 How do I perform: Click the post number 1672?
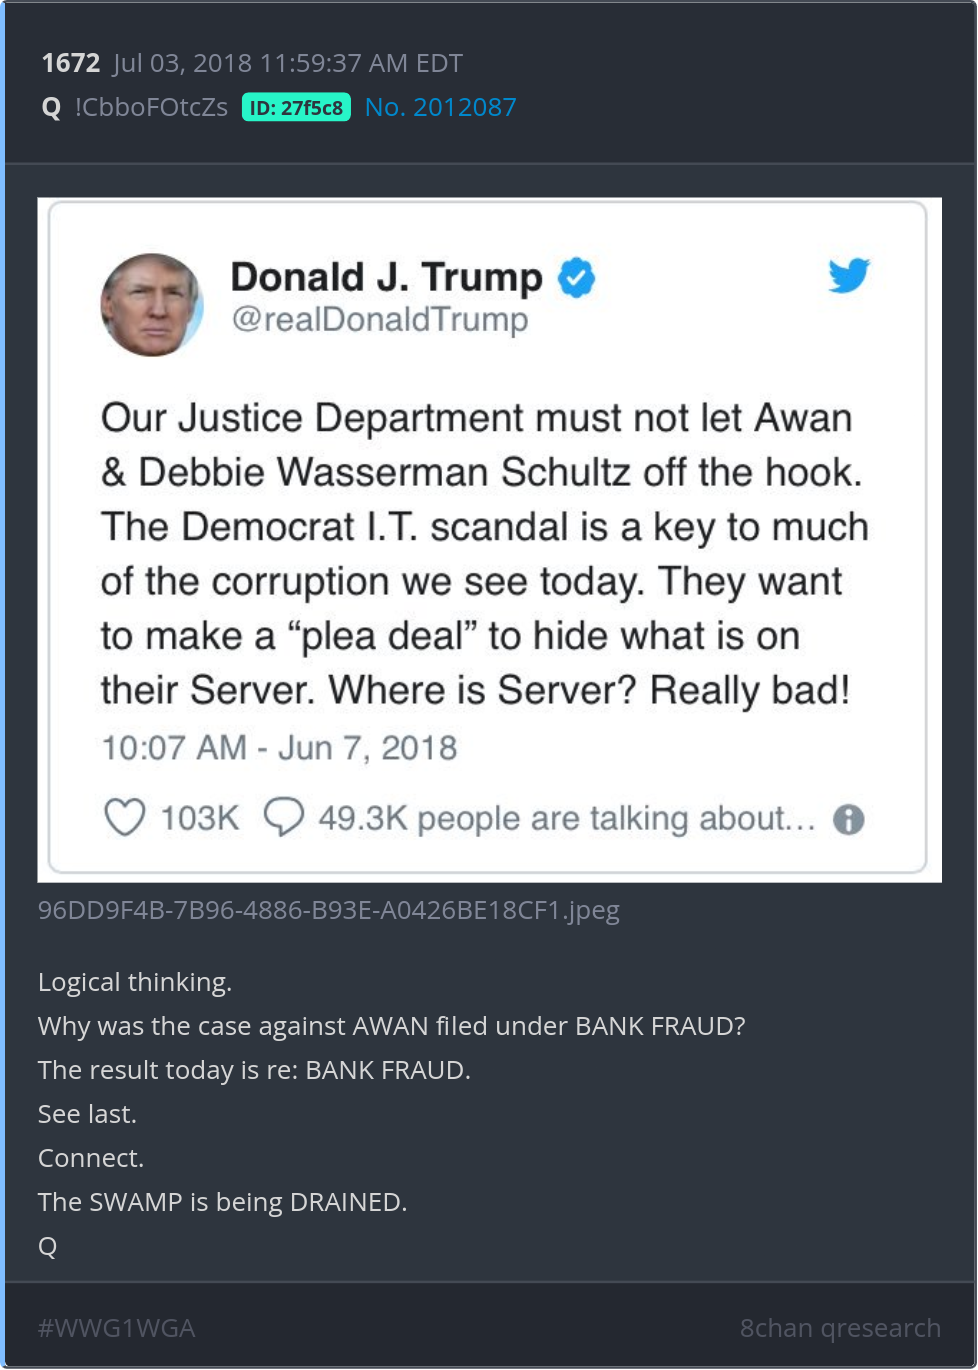(71, 63)
